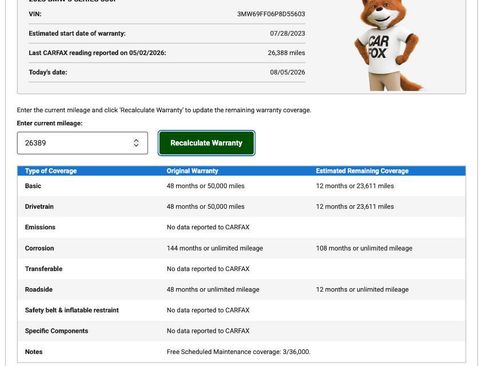Screen dimensions: 488x366
Task: Click the Type of Coverage column header
Action: tap(51, 171)
